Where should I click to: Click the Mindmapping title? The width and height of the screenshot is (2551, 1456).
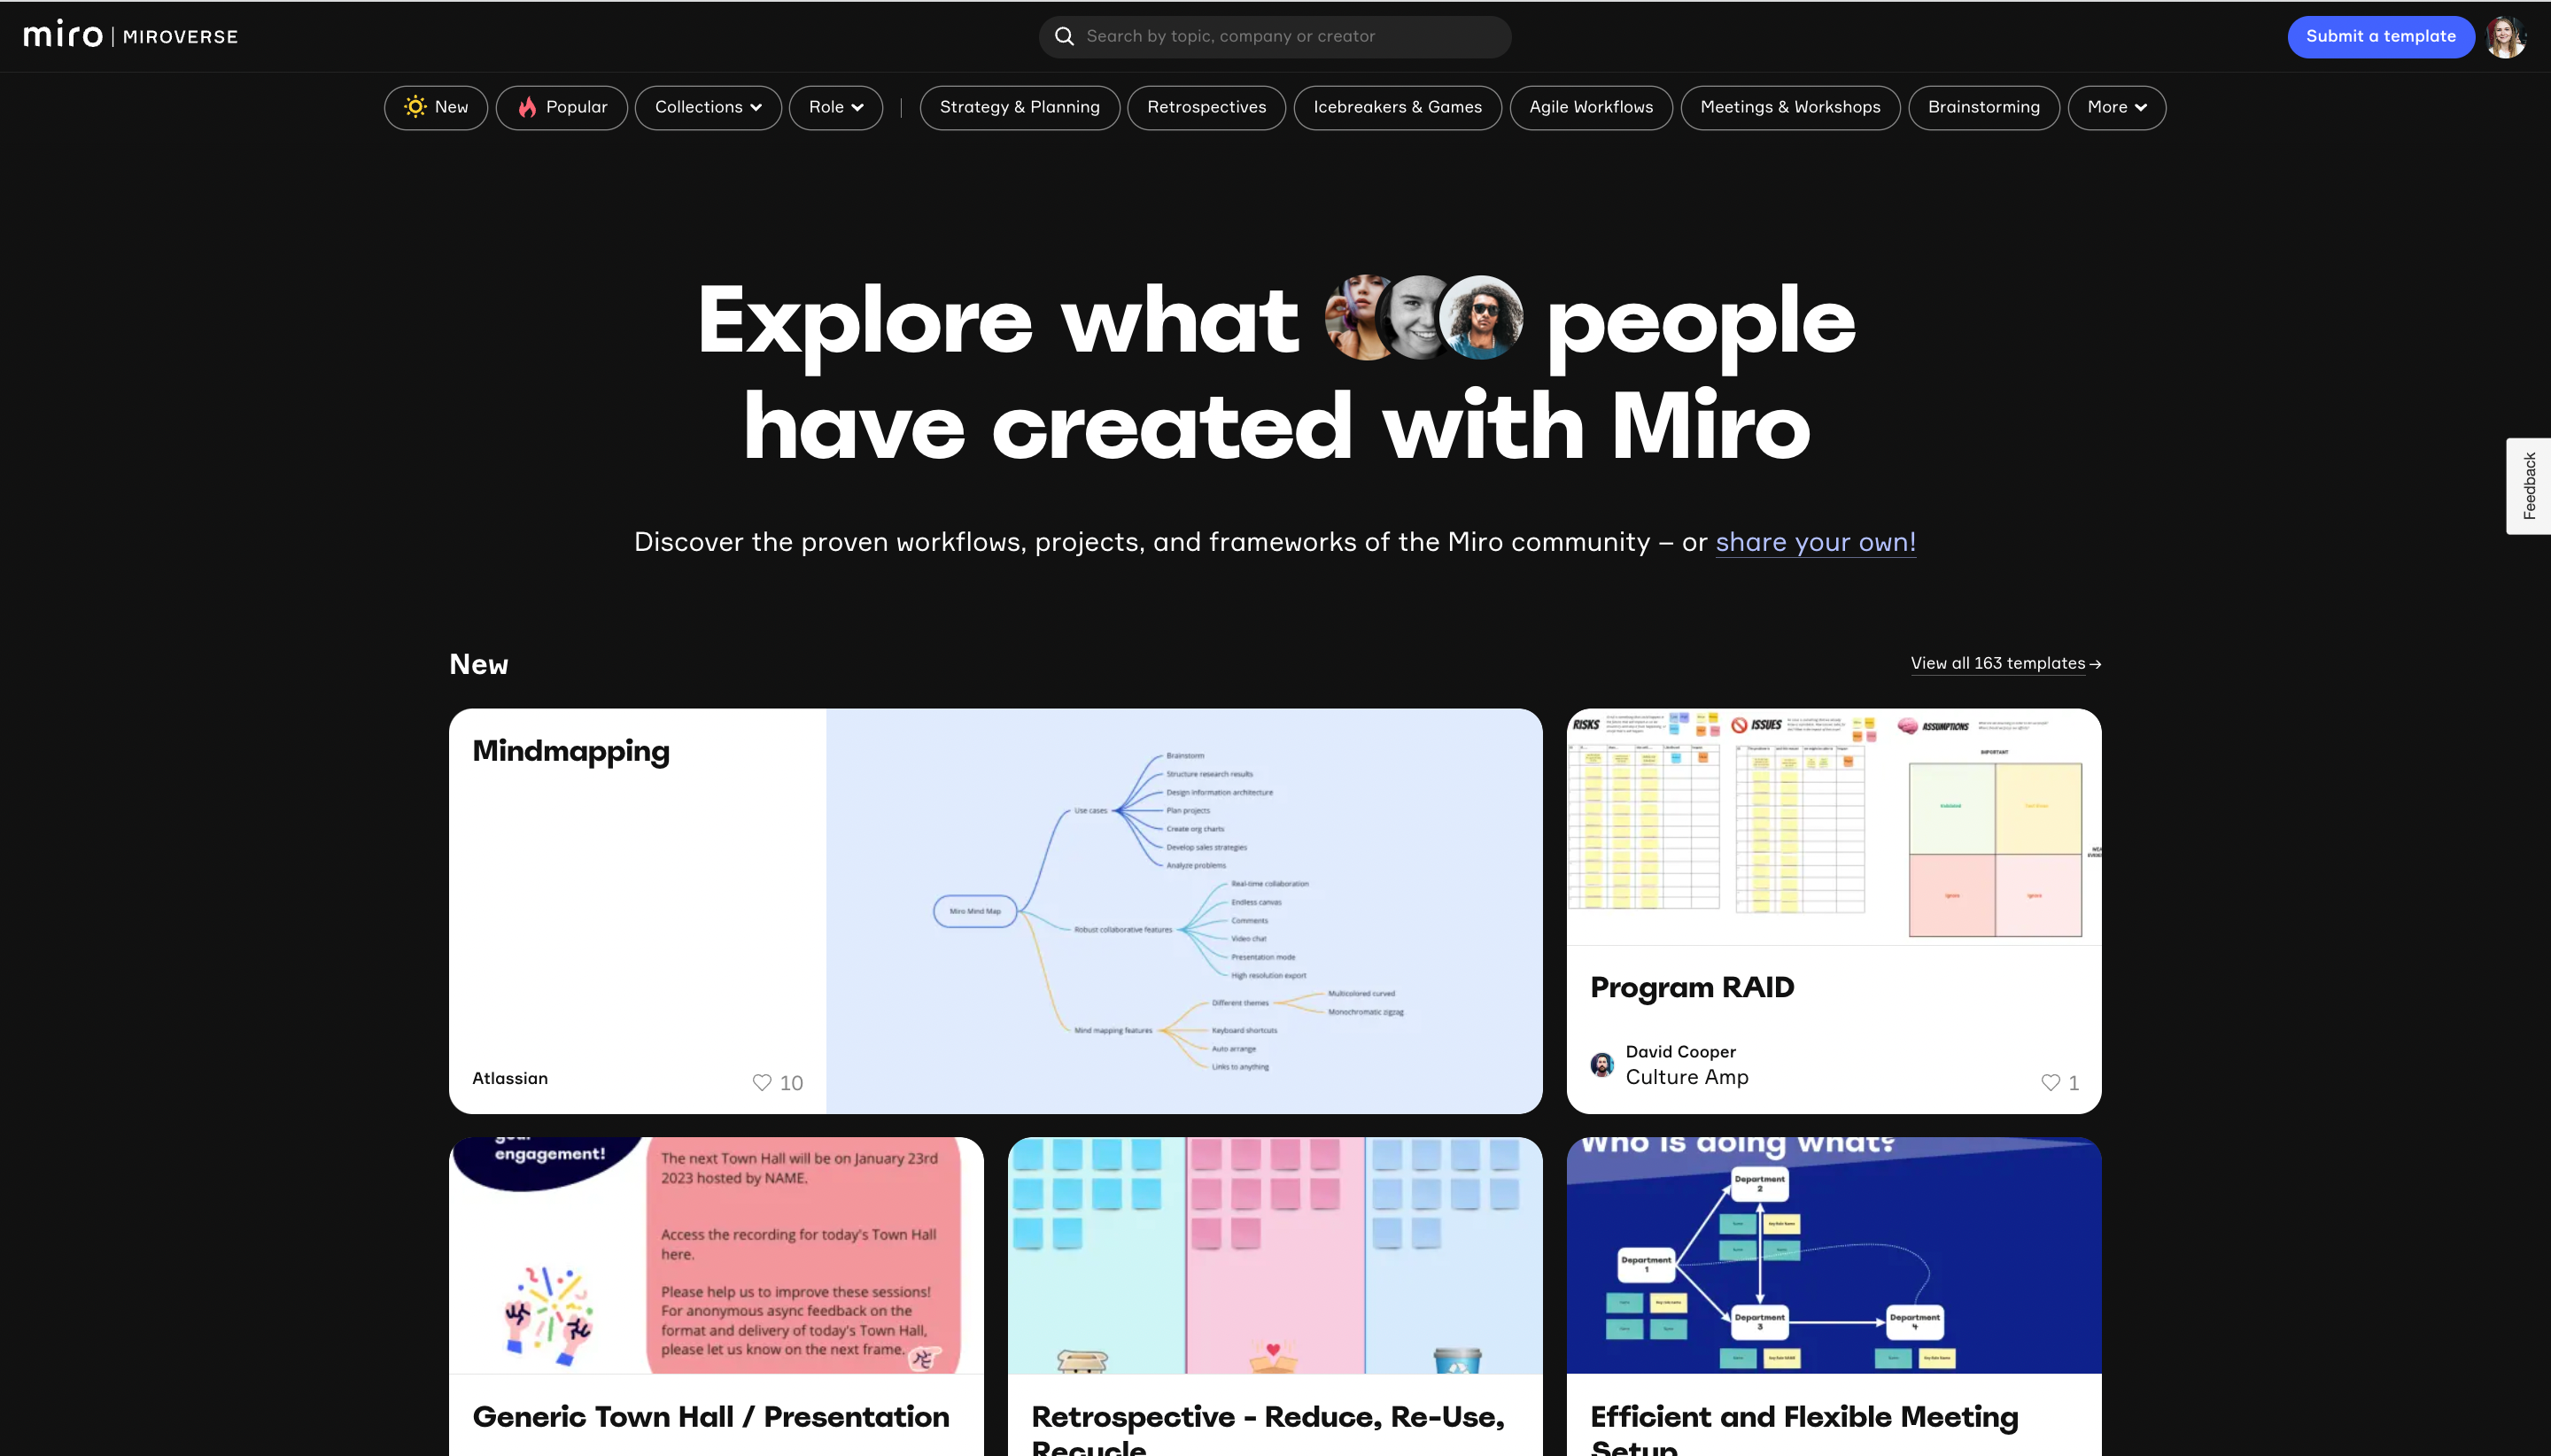point(571,752)
